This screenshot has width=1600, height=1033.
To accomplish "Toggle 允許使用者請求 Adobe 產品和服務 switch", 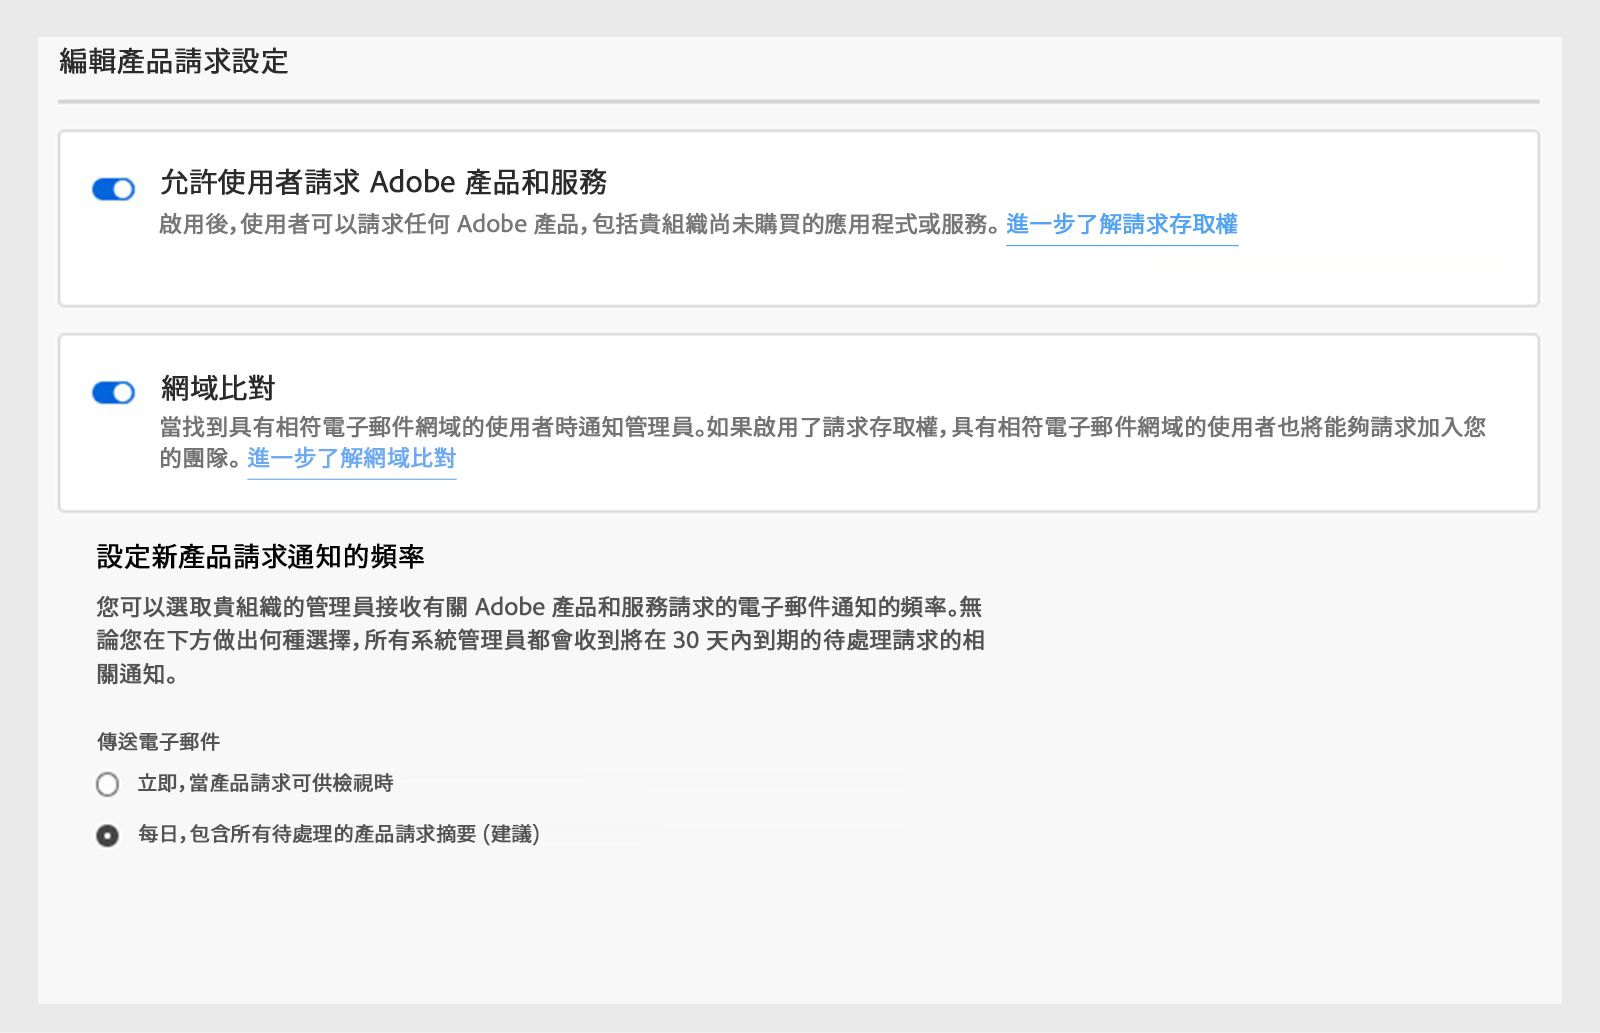I will (113, 189).
